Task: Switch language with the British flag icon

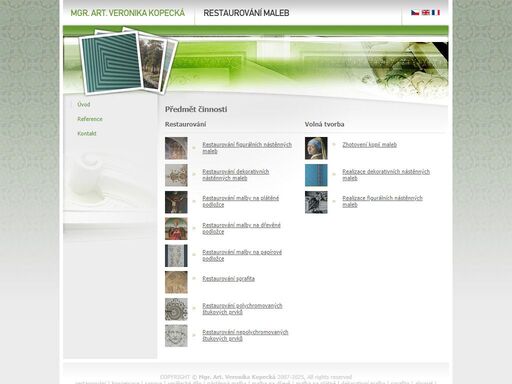Action: (x=425, y=13)
